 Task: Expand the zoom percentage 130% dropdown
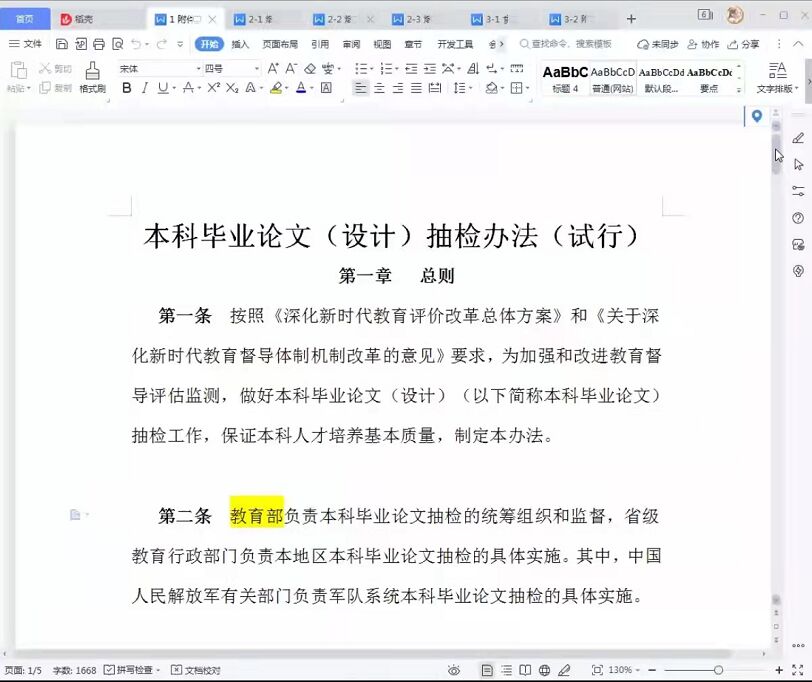(624, 670)
